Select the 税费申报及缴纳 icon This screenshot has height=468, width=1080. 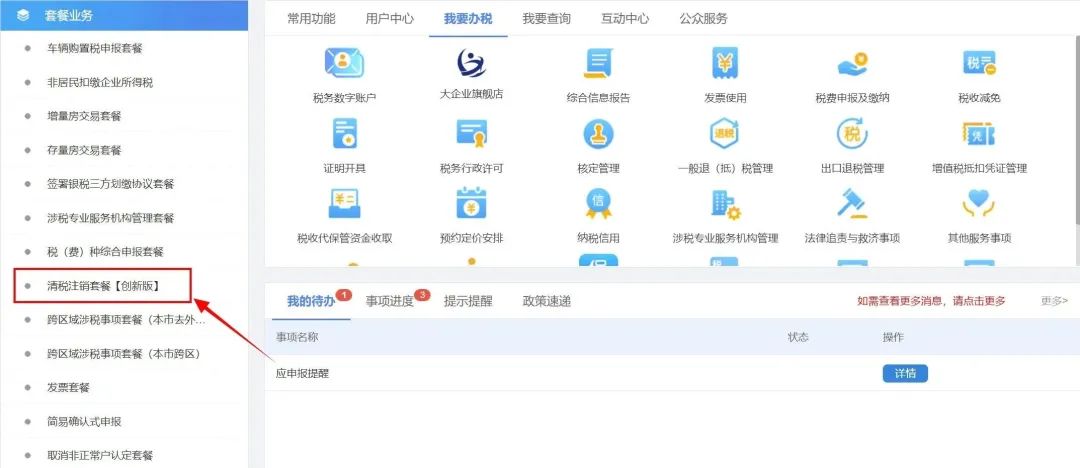click(x=852, y=64)
